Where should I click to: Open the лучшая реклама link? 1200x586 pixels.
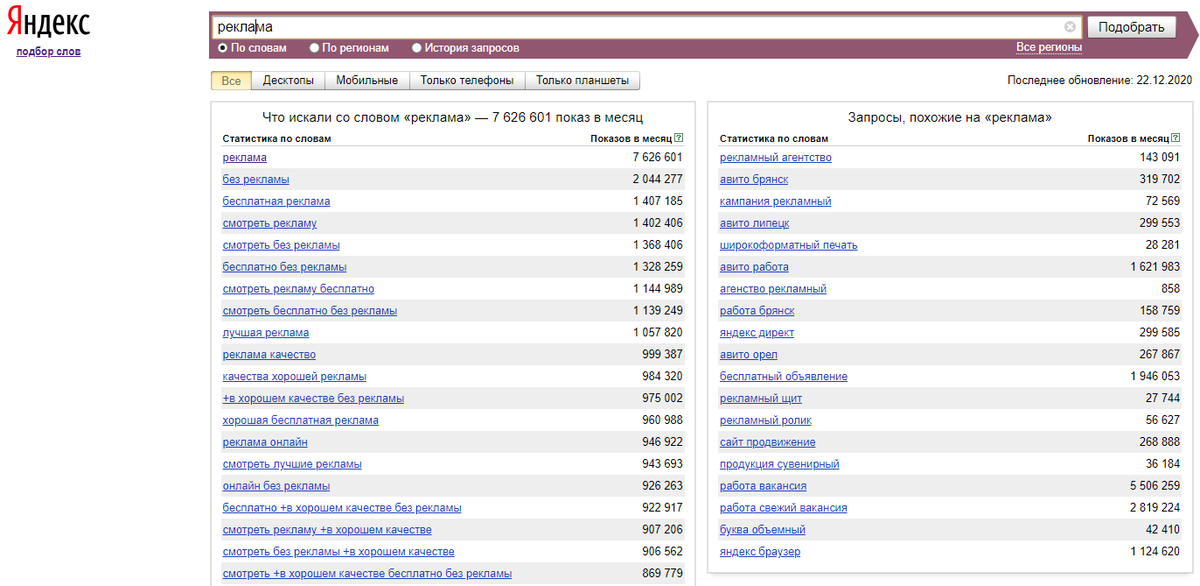point(265,332)
